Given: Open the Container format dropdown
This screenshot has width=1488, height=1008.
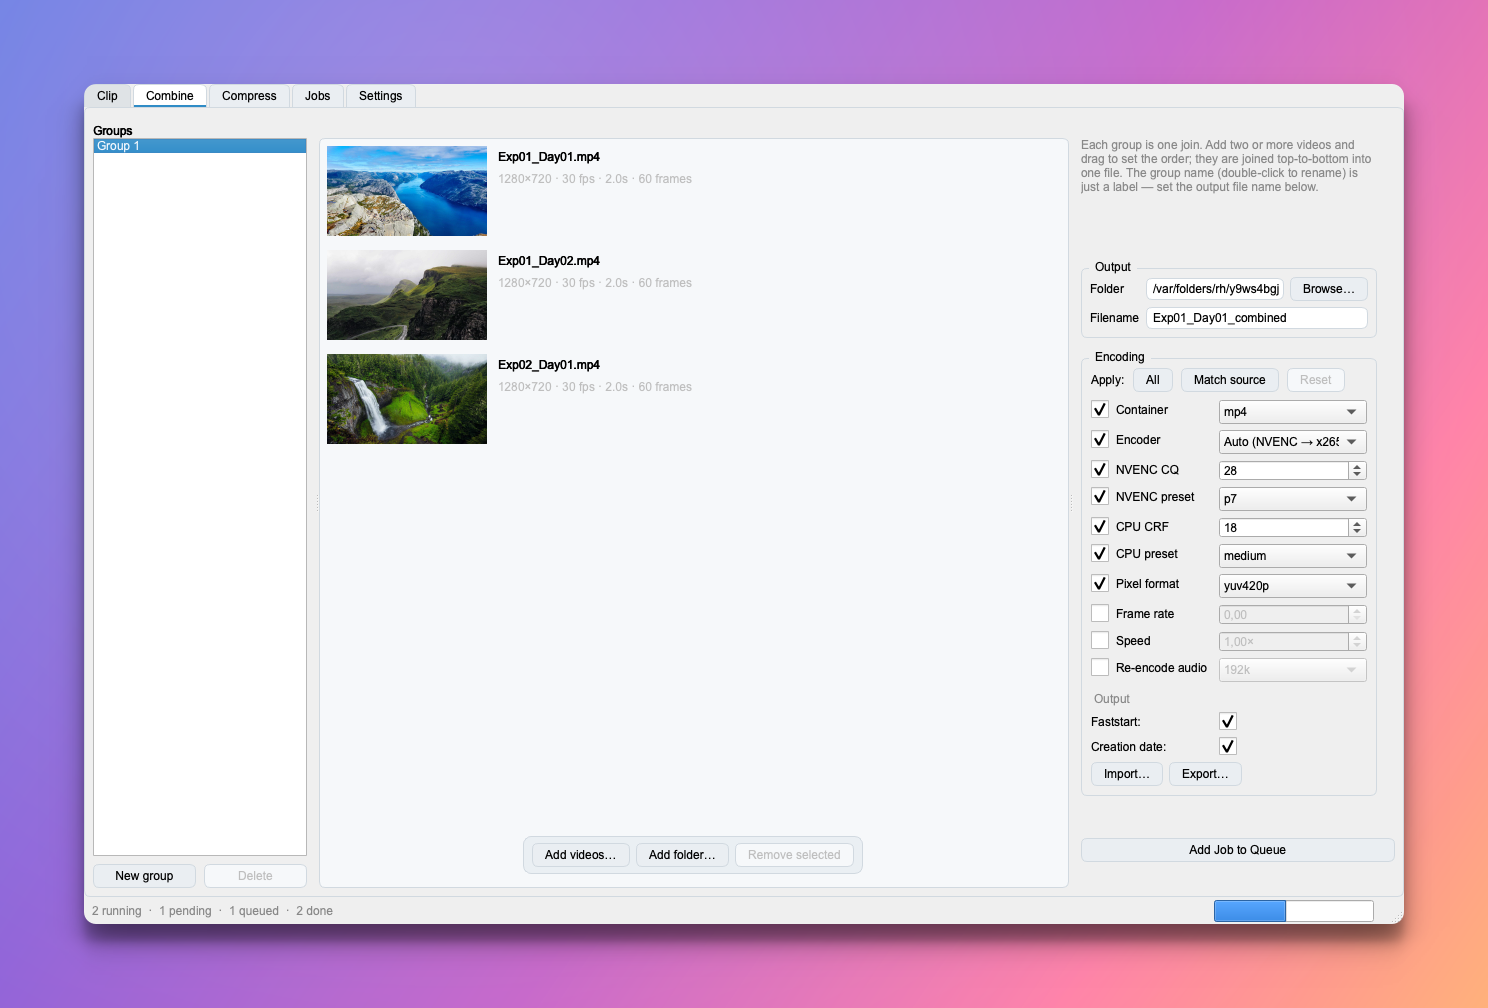Looking at the screenshot, I should pos(1292,412).
